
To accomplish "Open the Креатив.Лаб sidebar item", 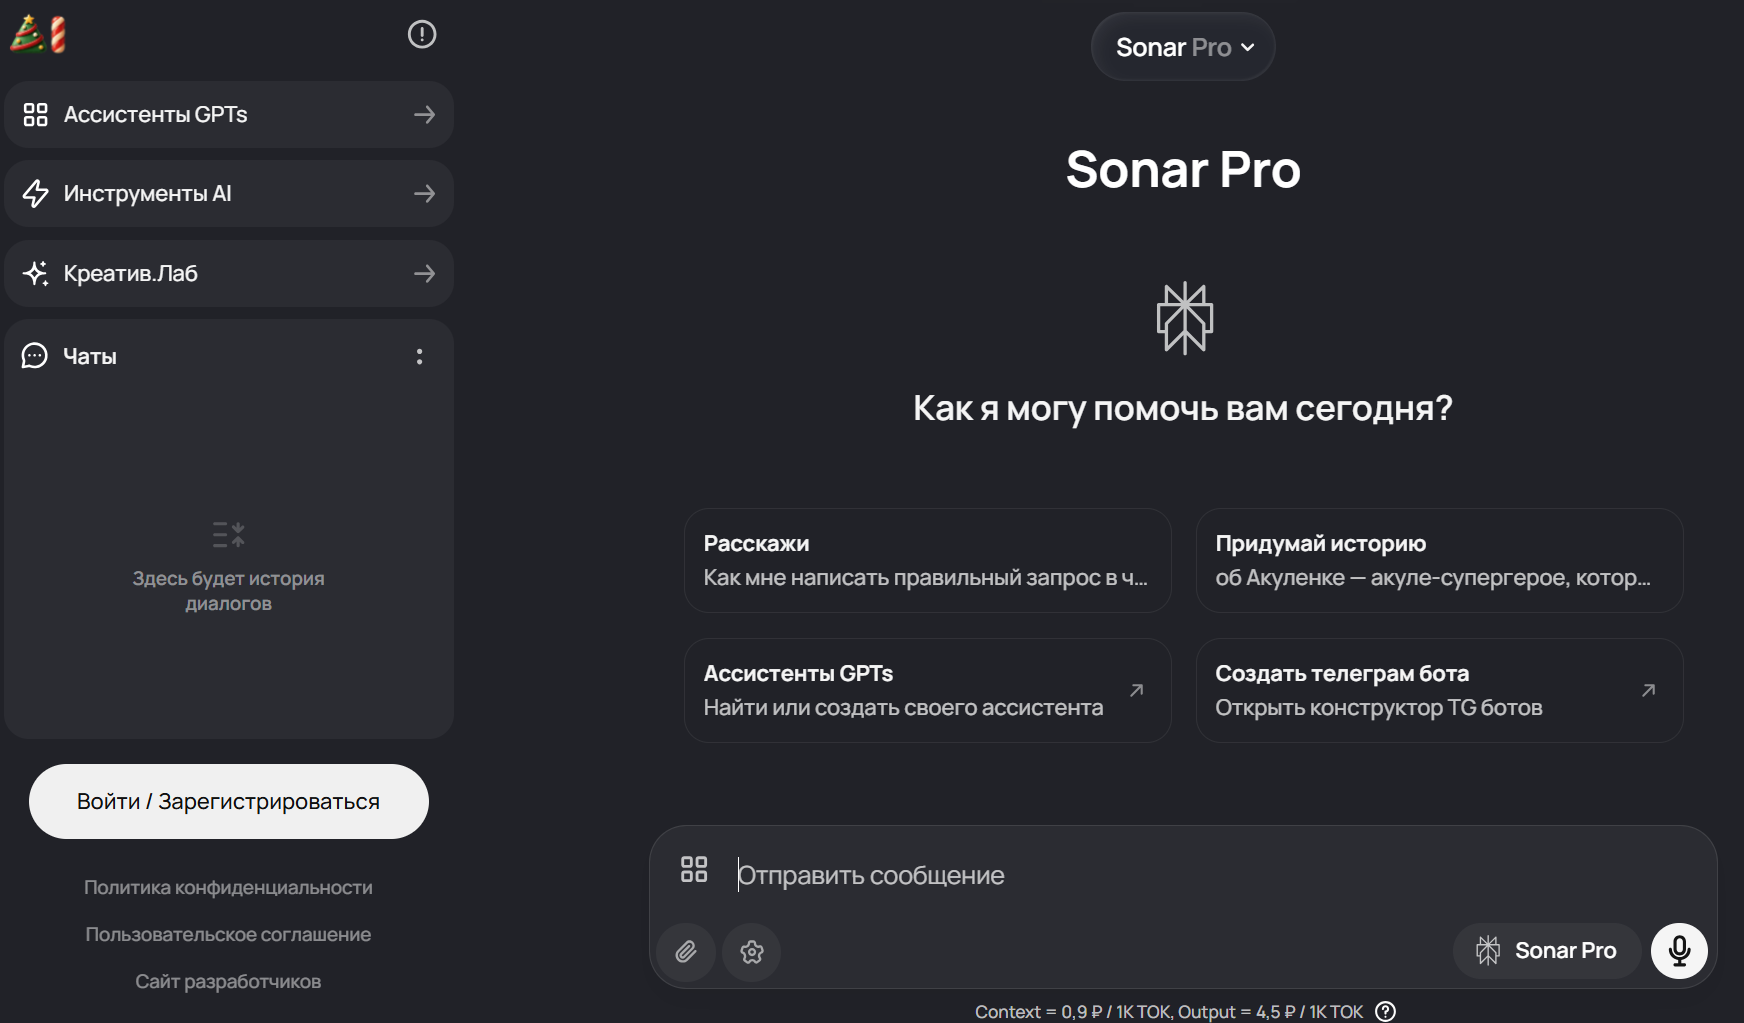I will point(229,273).
